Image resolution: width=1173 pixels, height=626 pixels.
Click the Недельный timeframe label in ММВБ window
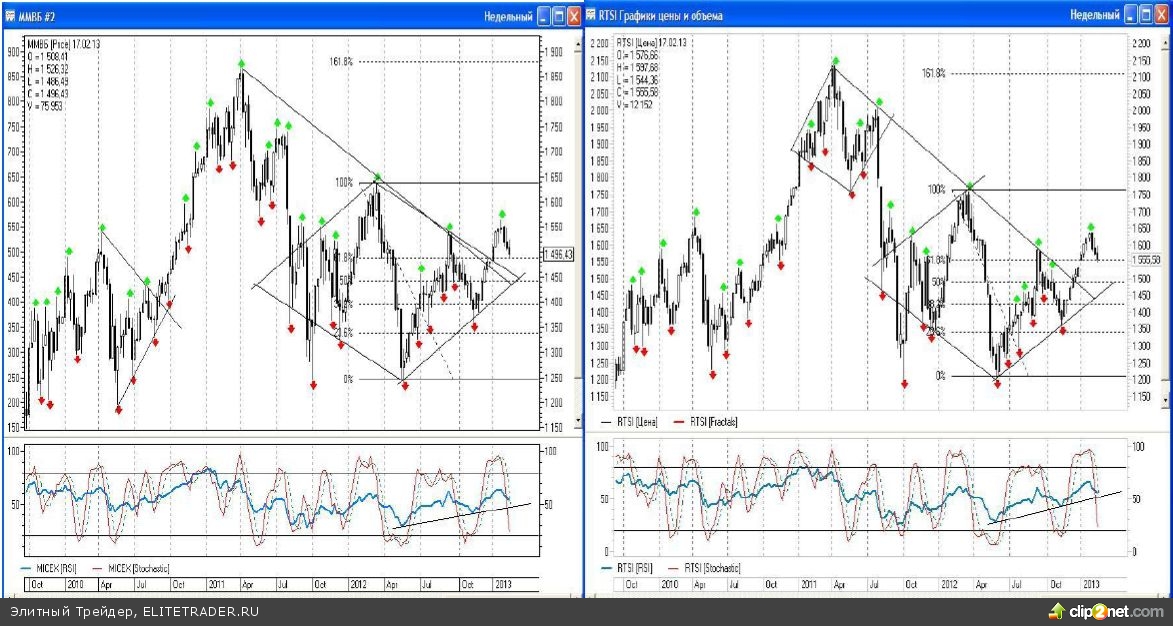coord(507,17)
